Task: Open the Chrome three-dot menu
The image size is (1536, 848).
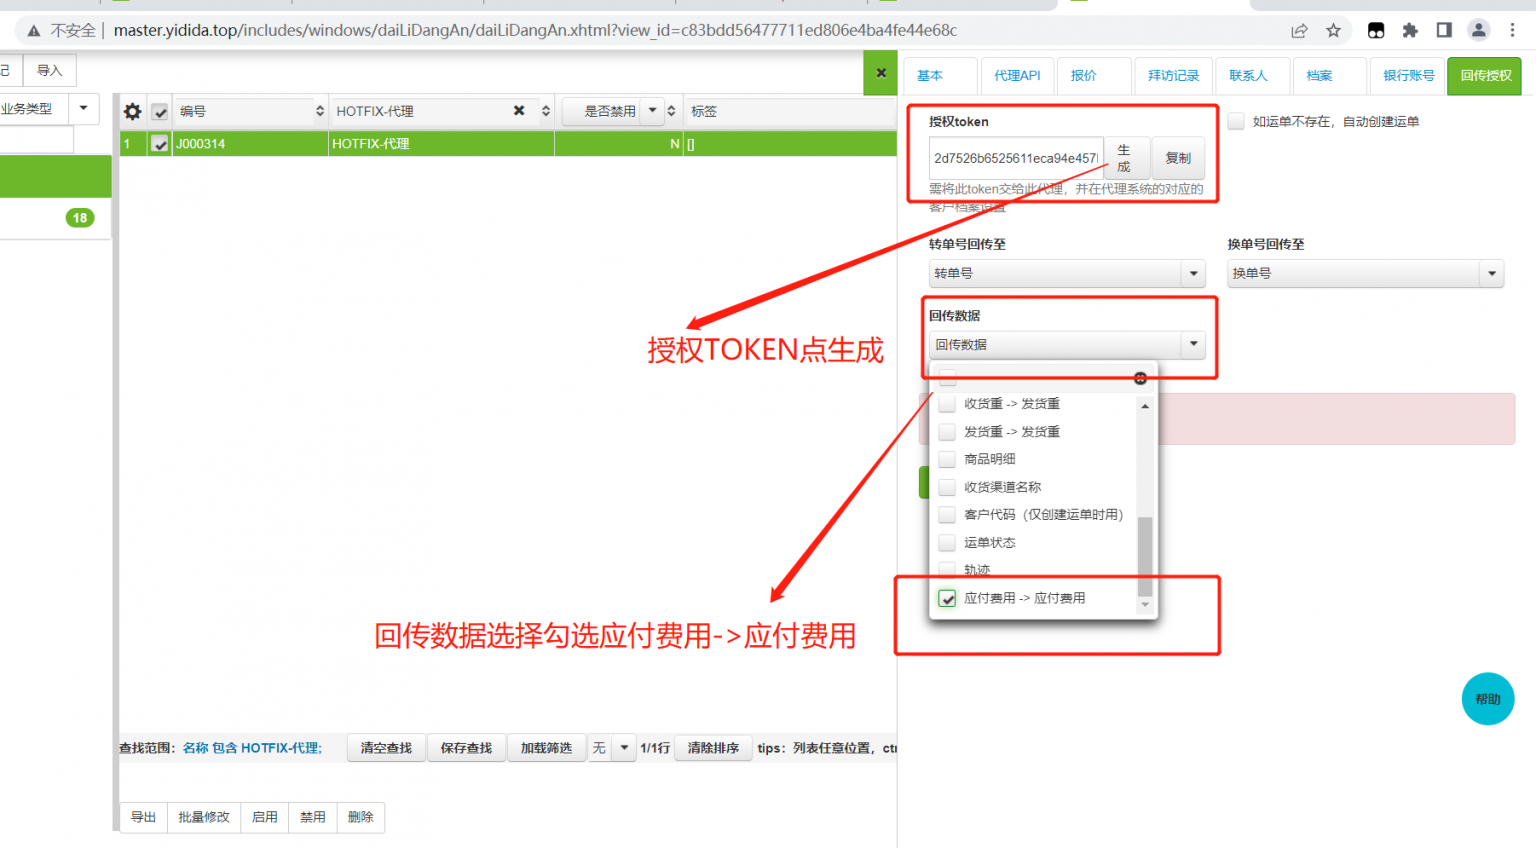Action: (1512, 30)
